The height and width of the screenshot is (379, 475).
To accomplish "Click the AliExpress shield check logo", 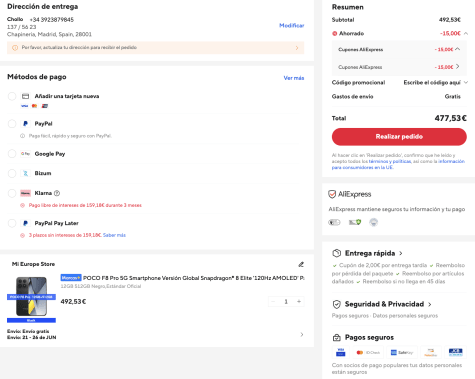I will (x=332, y=194).
